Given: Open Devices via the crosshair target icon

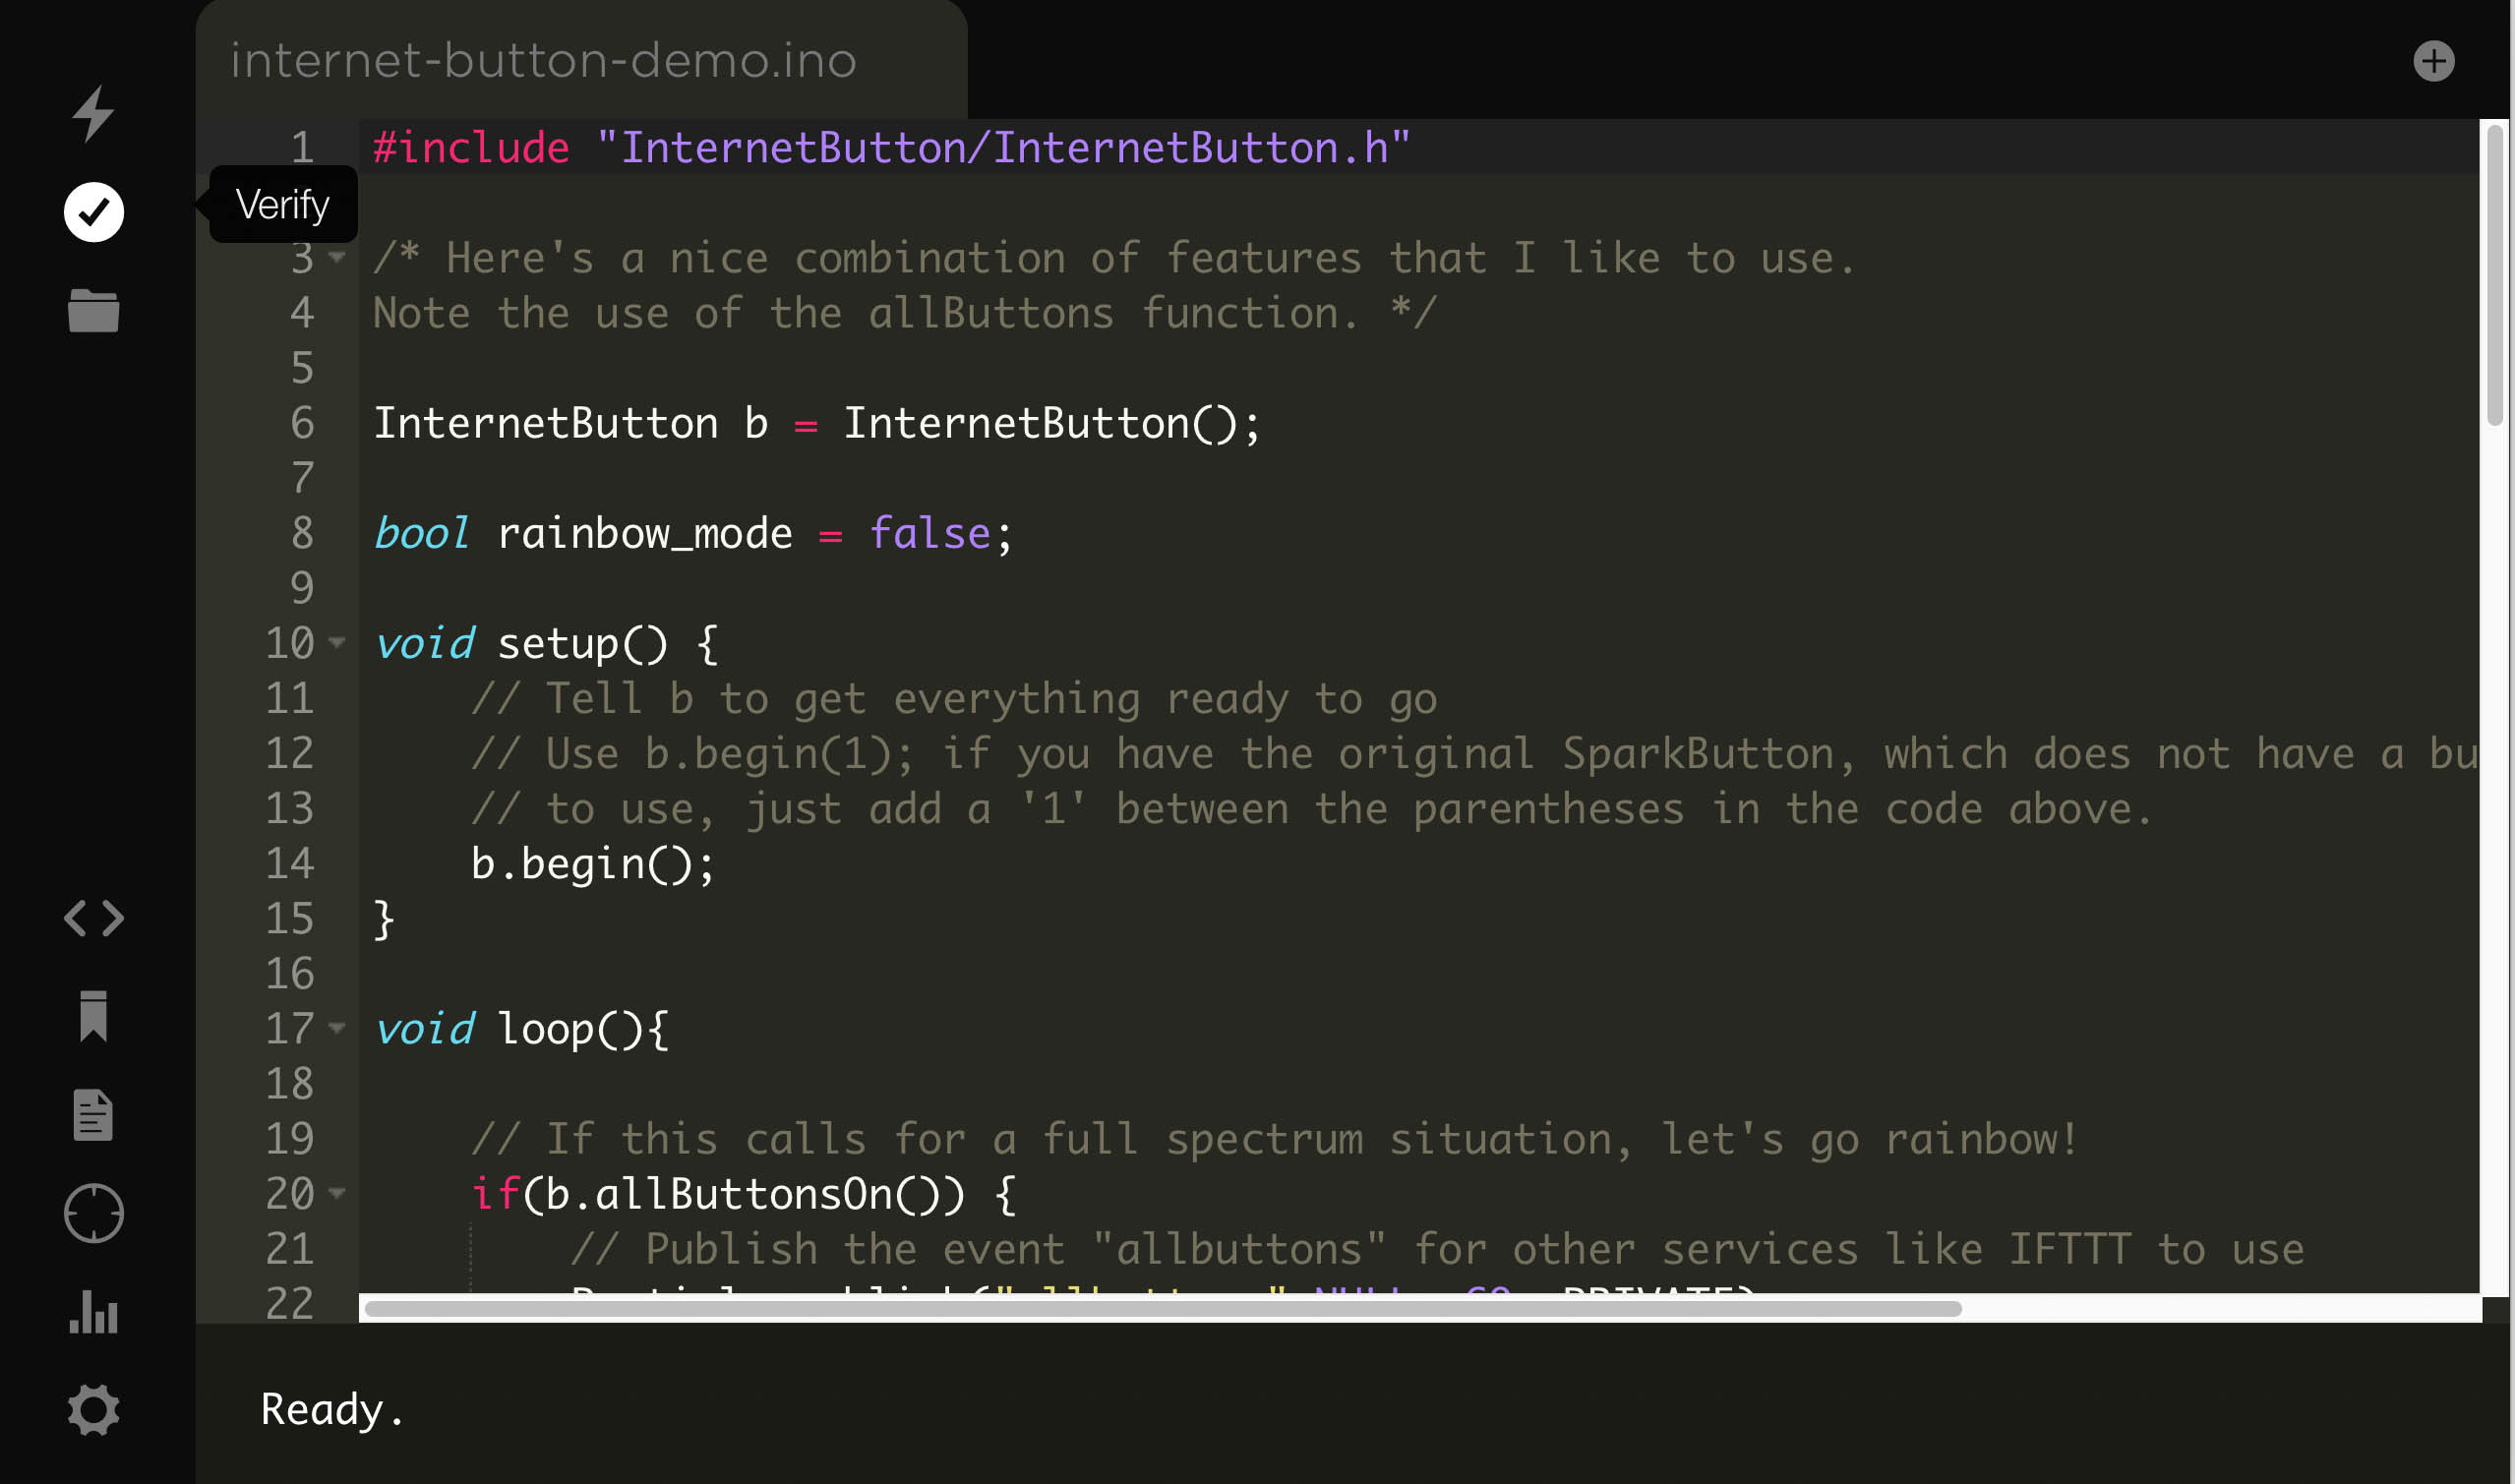Looking at the screenshot, I should [94, 1213].
